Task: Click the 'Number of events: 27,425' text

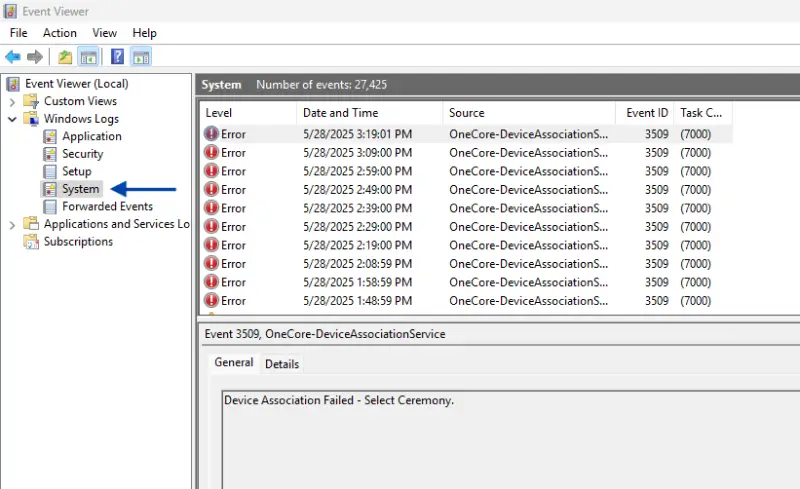Action: pos(321,85)
